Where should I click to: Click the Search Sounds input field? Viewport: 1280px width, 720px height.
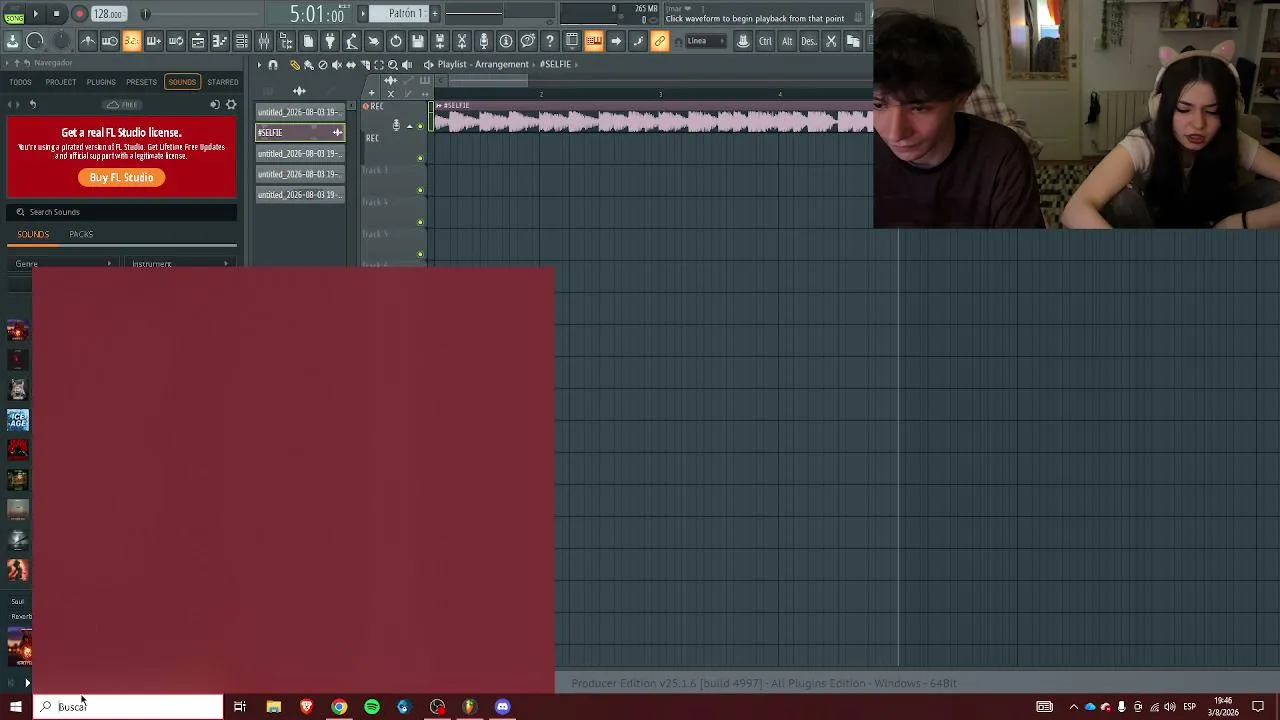[x=122, y=212]
